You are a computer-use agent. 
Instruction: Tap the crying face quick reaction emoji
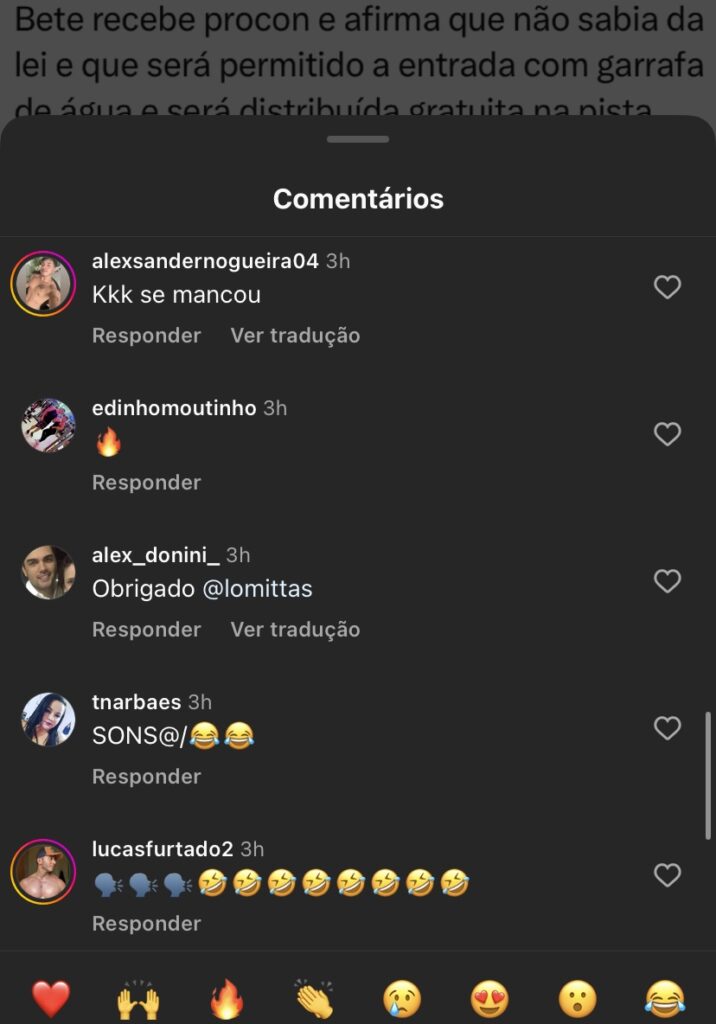pyautogui.click(x=402, y=998)
